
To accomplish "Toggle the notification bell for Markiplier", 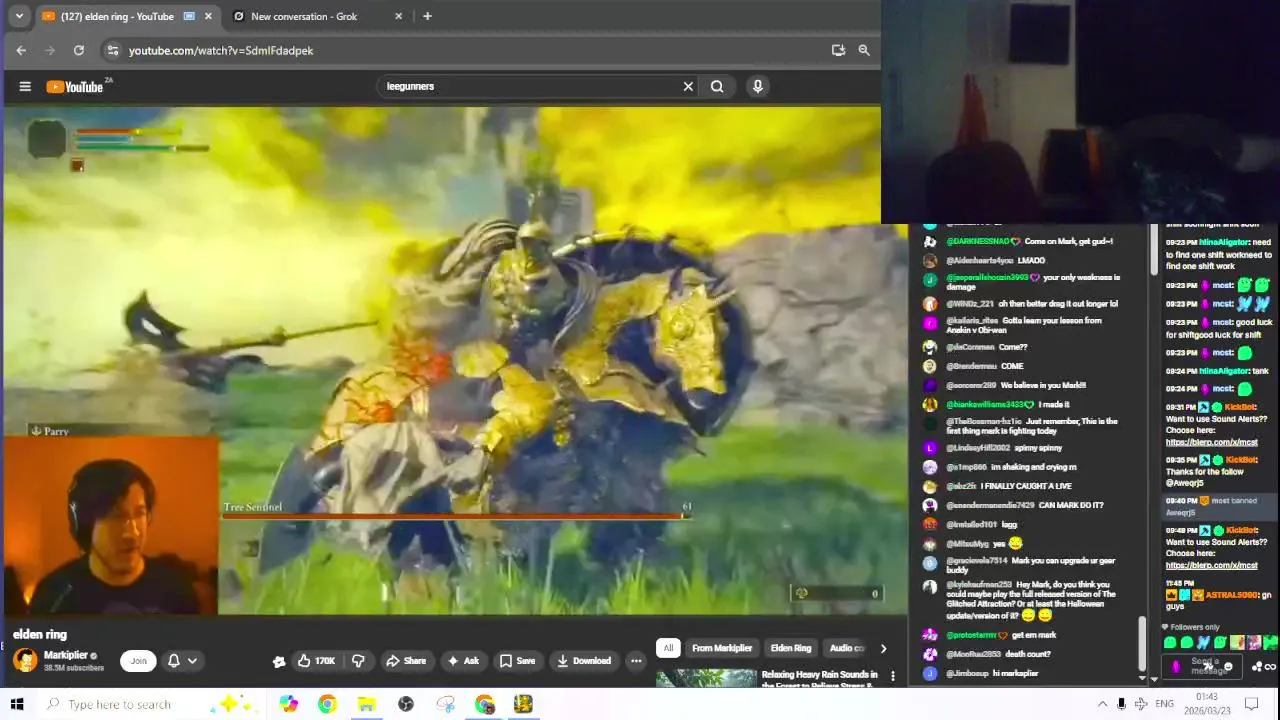I will [x=173, y=660].
